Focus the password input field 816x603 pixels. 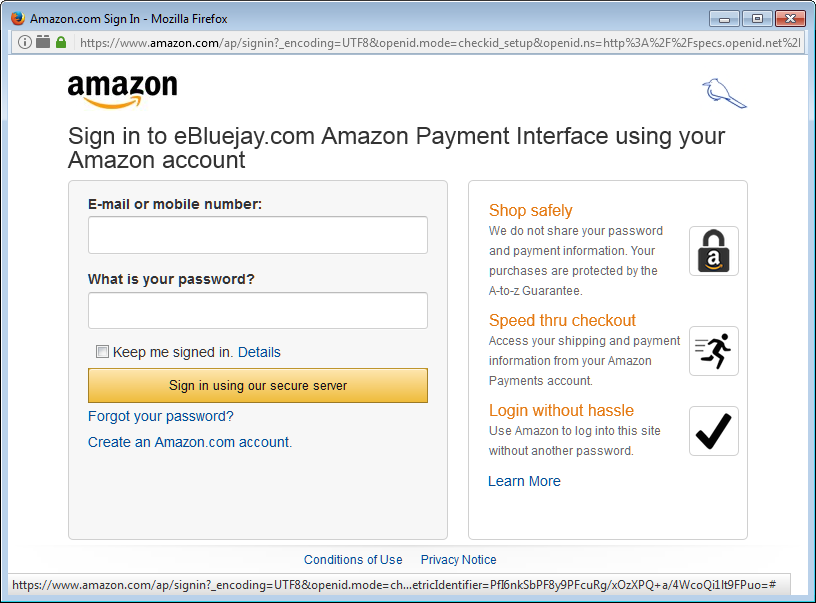tap(258, 311)
